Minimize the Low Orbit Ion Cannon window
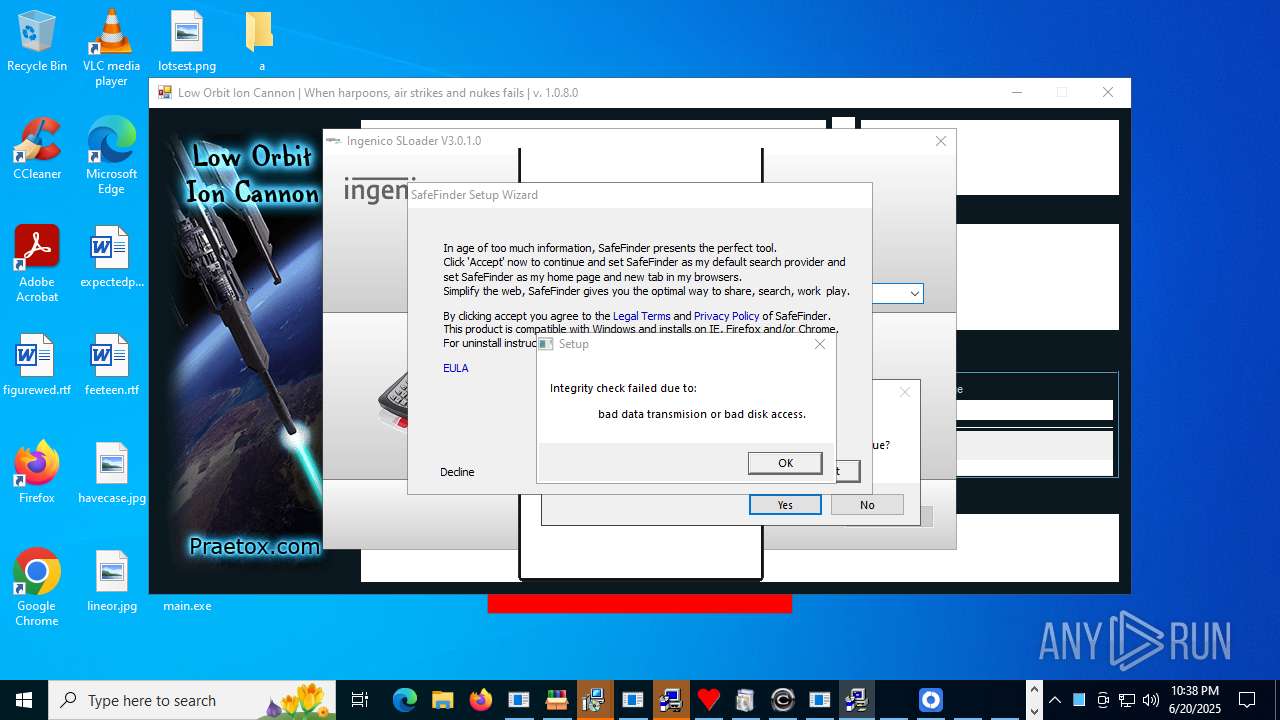This screenshot has width=1280, height=720. pos(1017,93)
